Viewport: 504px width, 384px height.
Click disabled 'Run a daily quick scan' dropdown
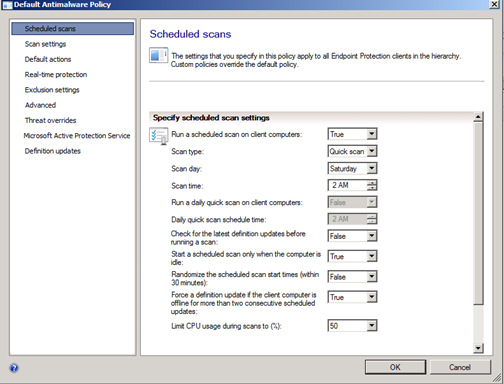coord(352,202)
